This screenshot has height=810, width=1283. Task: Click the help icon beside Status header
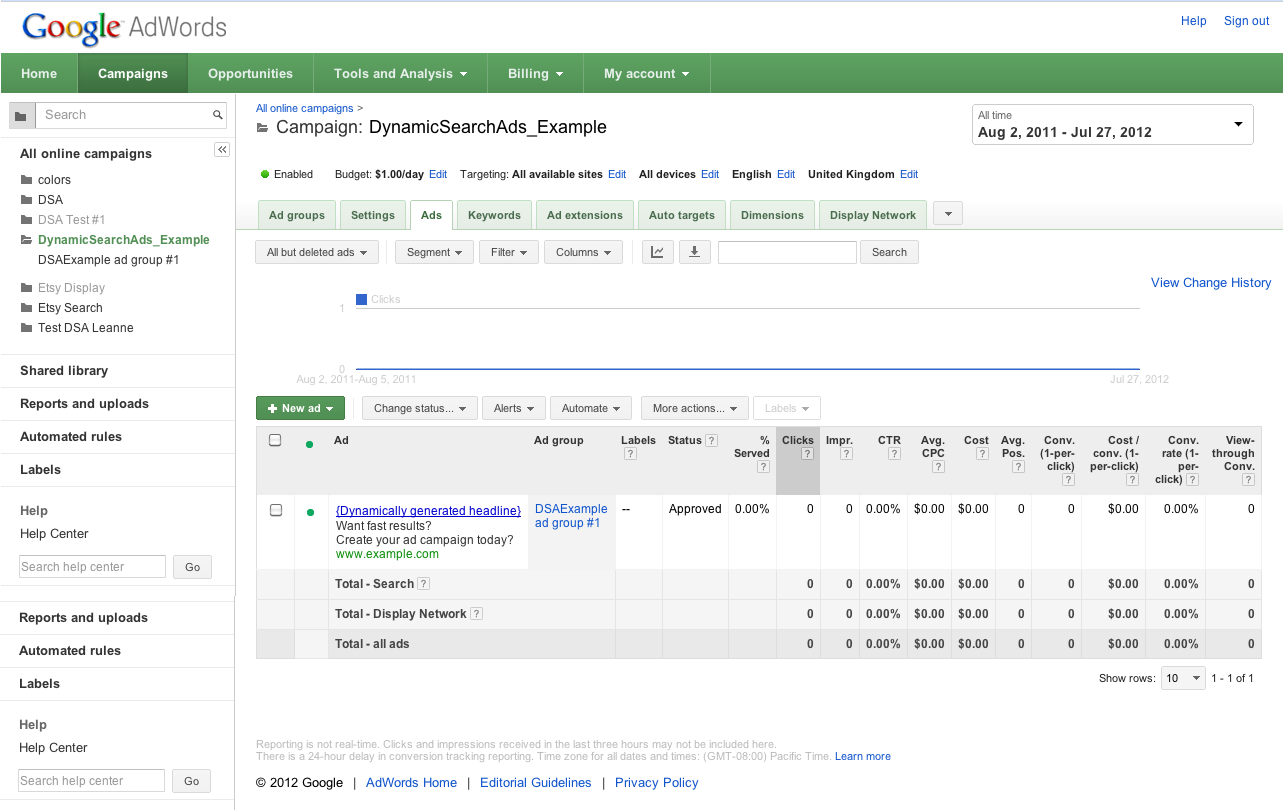click(711, 440)
